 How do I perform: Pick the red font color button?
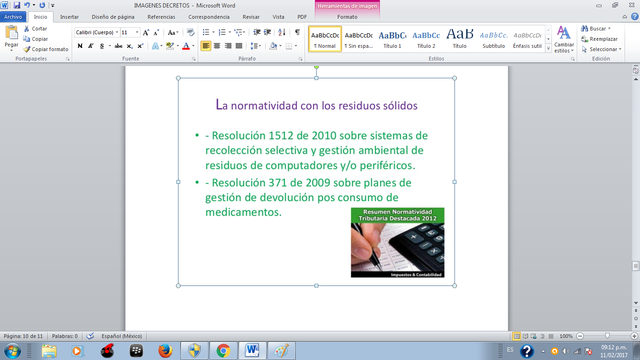coord(186,46)
